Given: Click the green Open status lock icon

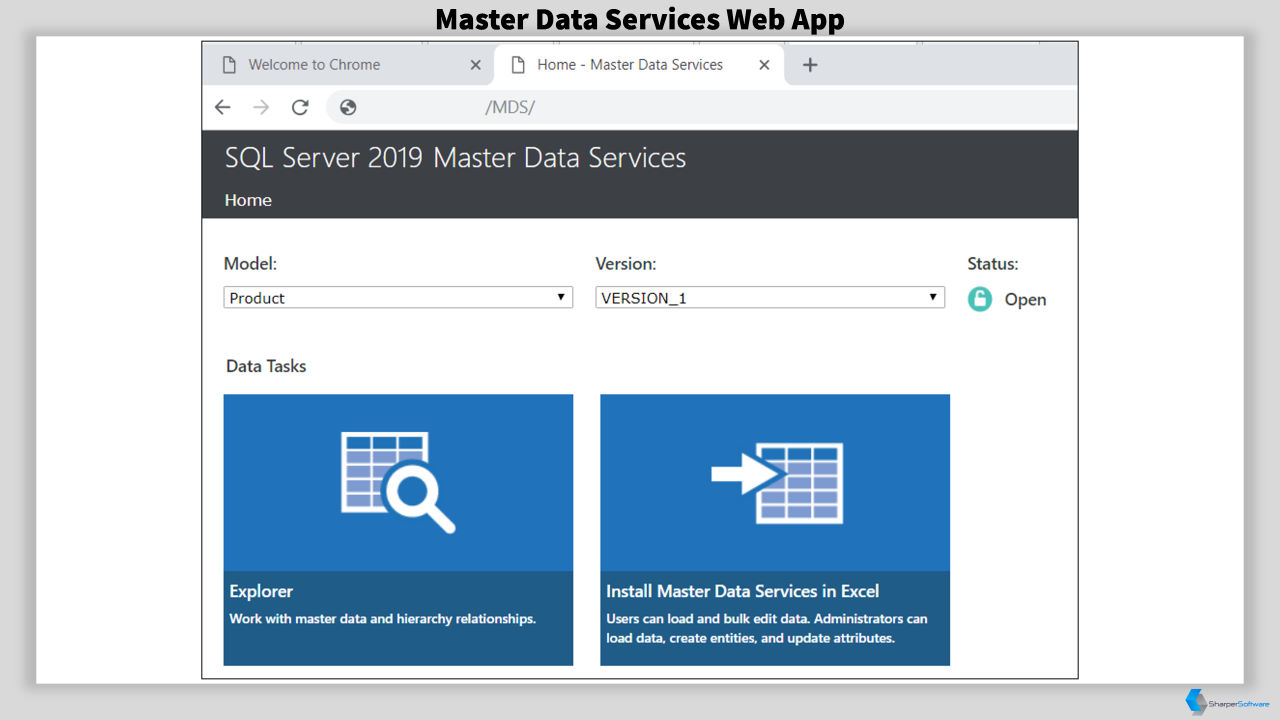Looking at the screenshot, I should pyautogui.click(x=980, y=299).
